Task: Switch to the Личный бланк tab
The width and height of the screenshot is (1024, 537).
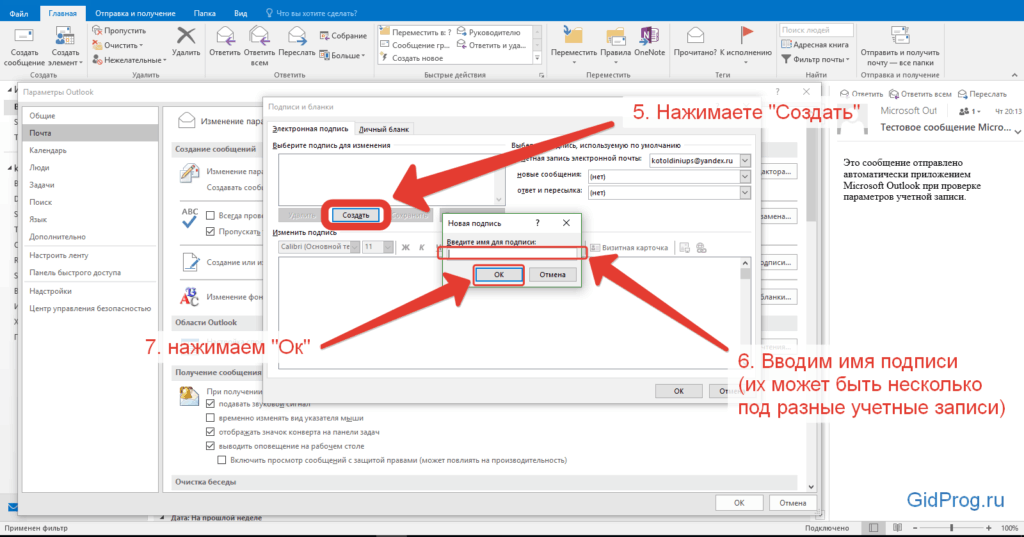Action: click(x=384, y=129)
